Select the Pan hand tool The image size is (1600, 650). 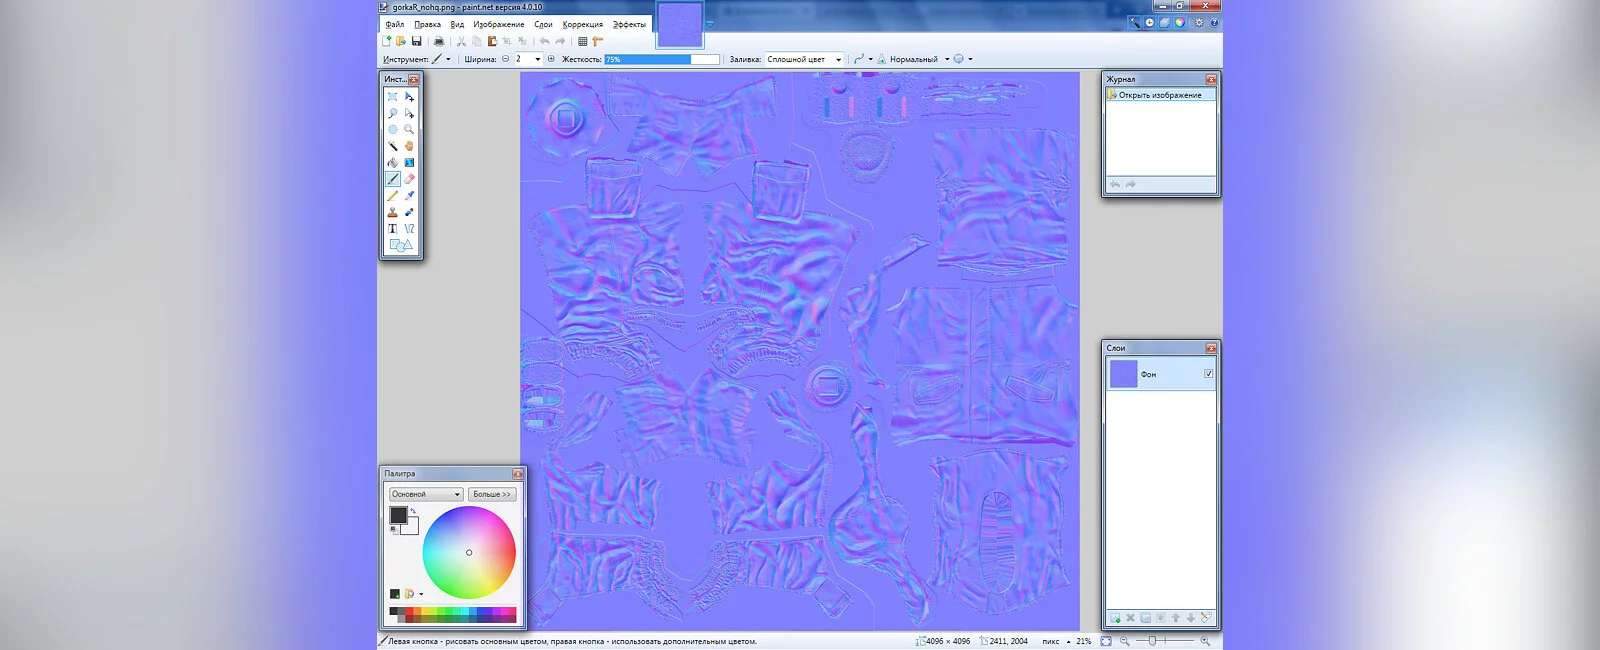pyautogui.click(x=409, y=146)
